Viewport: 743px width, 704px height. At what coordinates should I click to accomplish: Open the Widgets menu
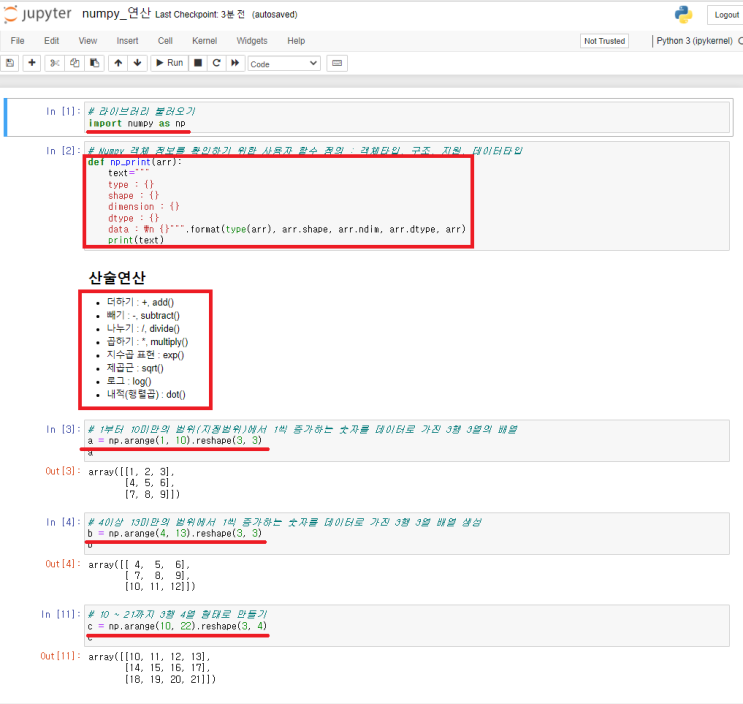(252, 41)
